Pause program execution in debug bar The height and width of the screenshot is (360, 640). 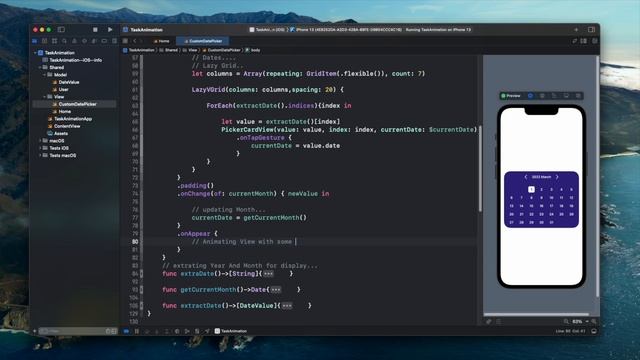click(x=137, y=331)
